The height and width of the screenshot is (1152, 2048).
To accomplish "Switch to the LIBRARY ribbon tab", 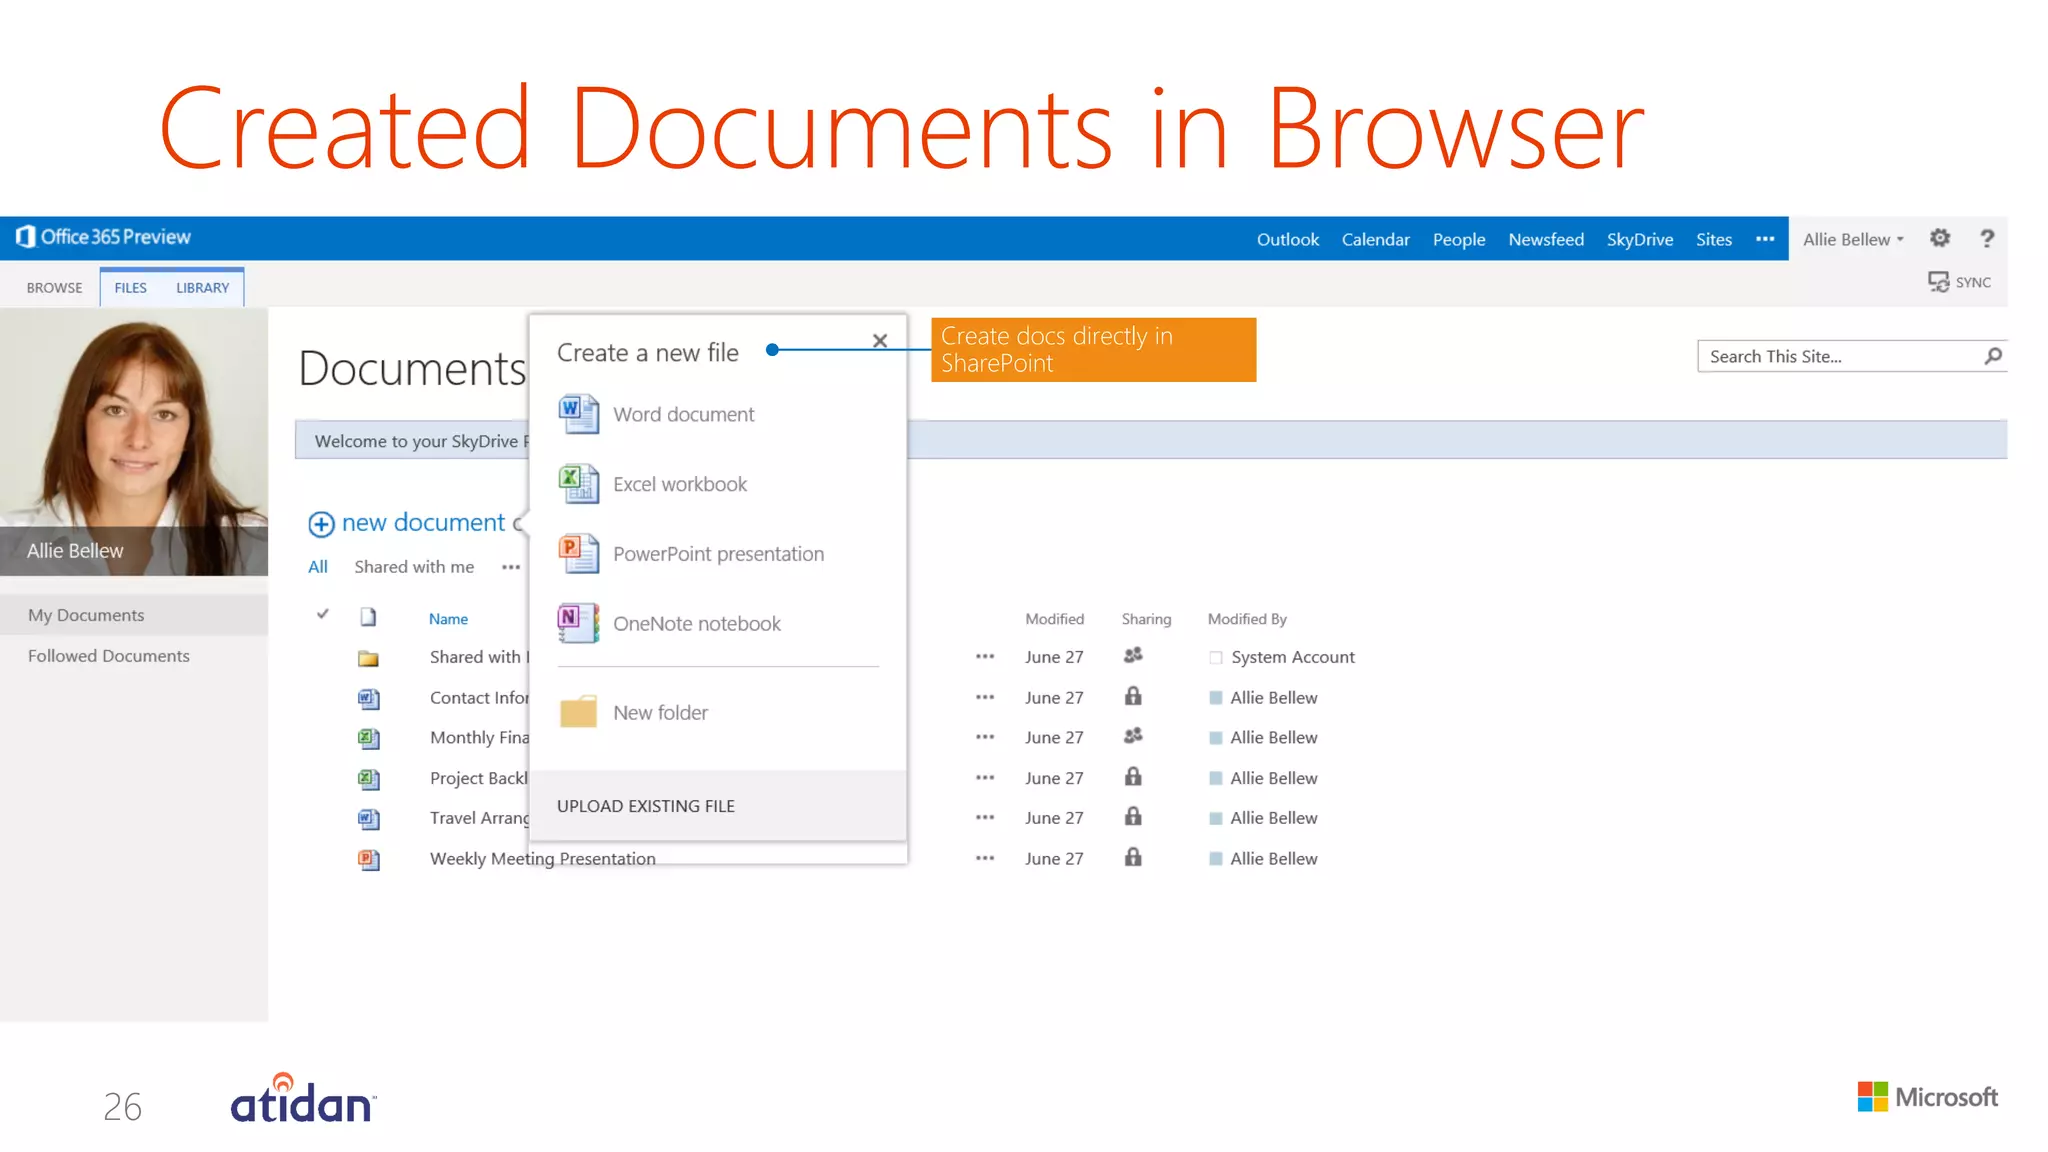I will (x=203, y=288).
